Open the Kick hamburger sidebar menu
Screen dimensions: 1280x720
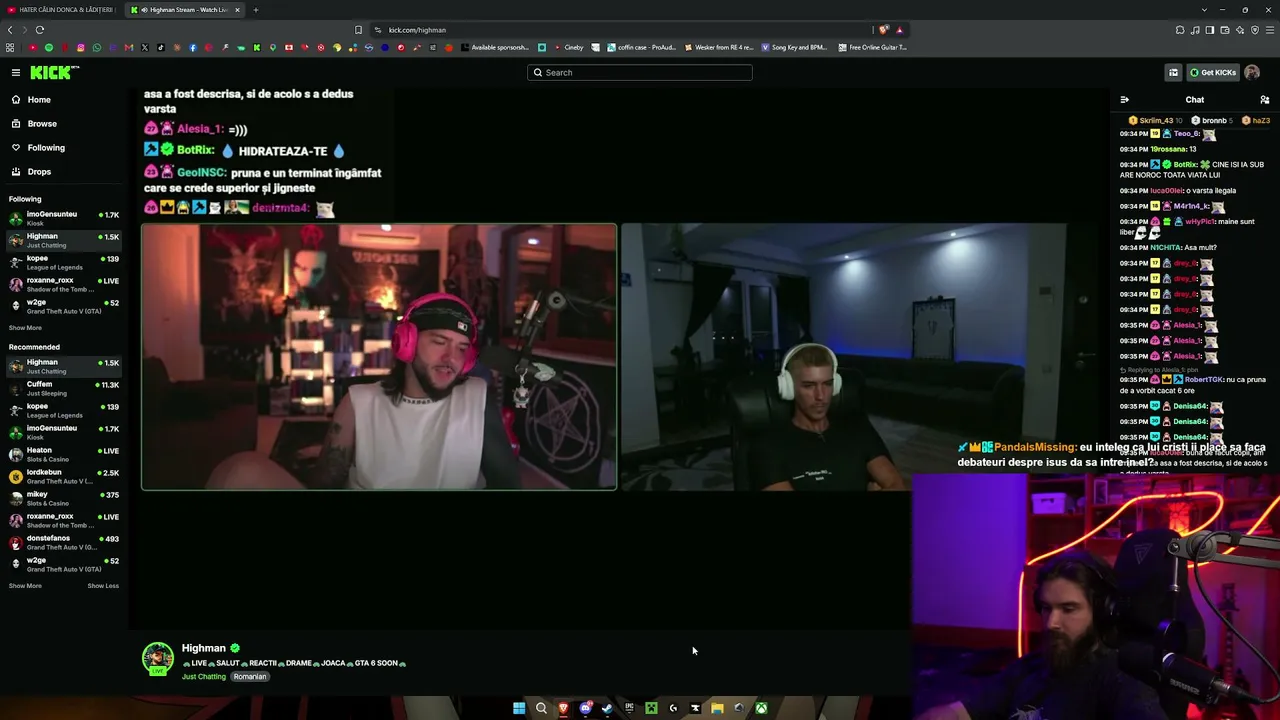pyautogui.click(x=16, y=72)
